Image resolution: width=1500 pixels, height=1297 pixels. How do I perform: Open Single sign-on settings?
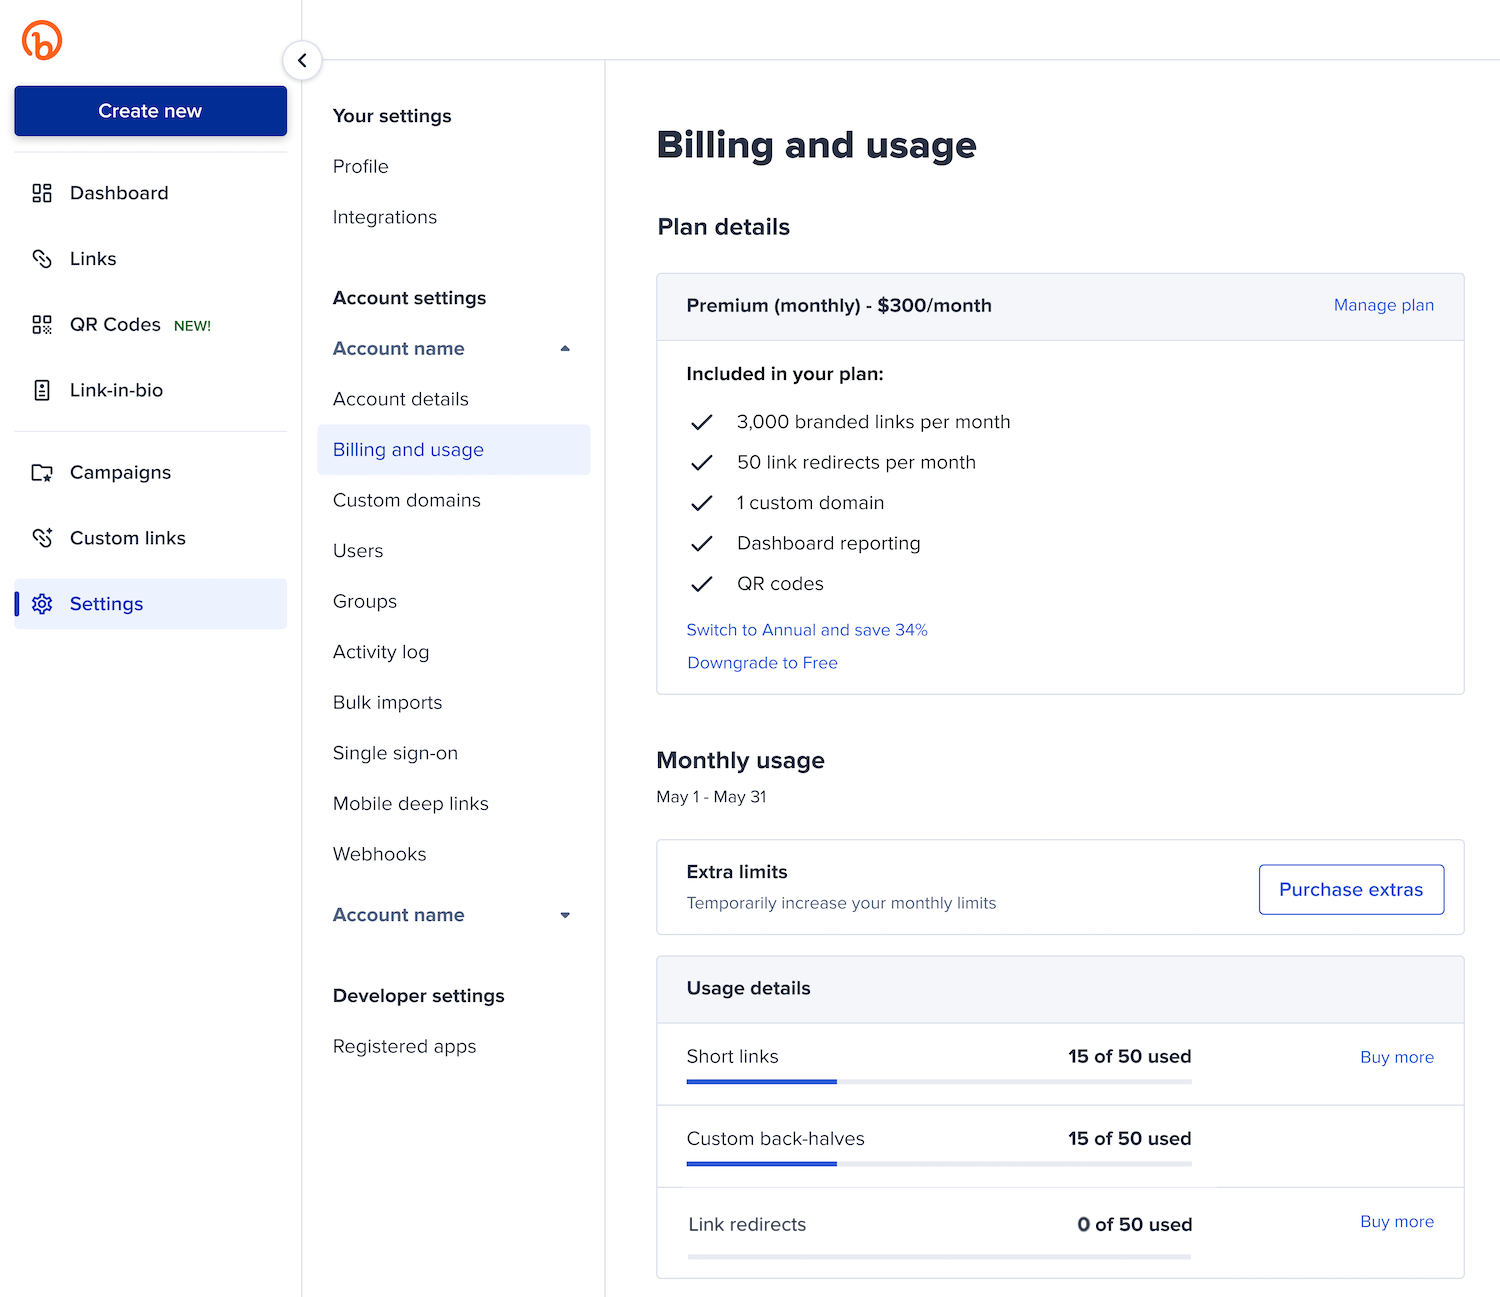396,753
